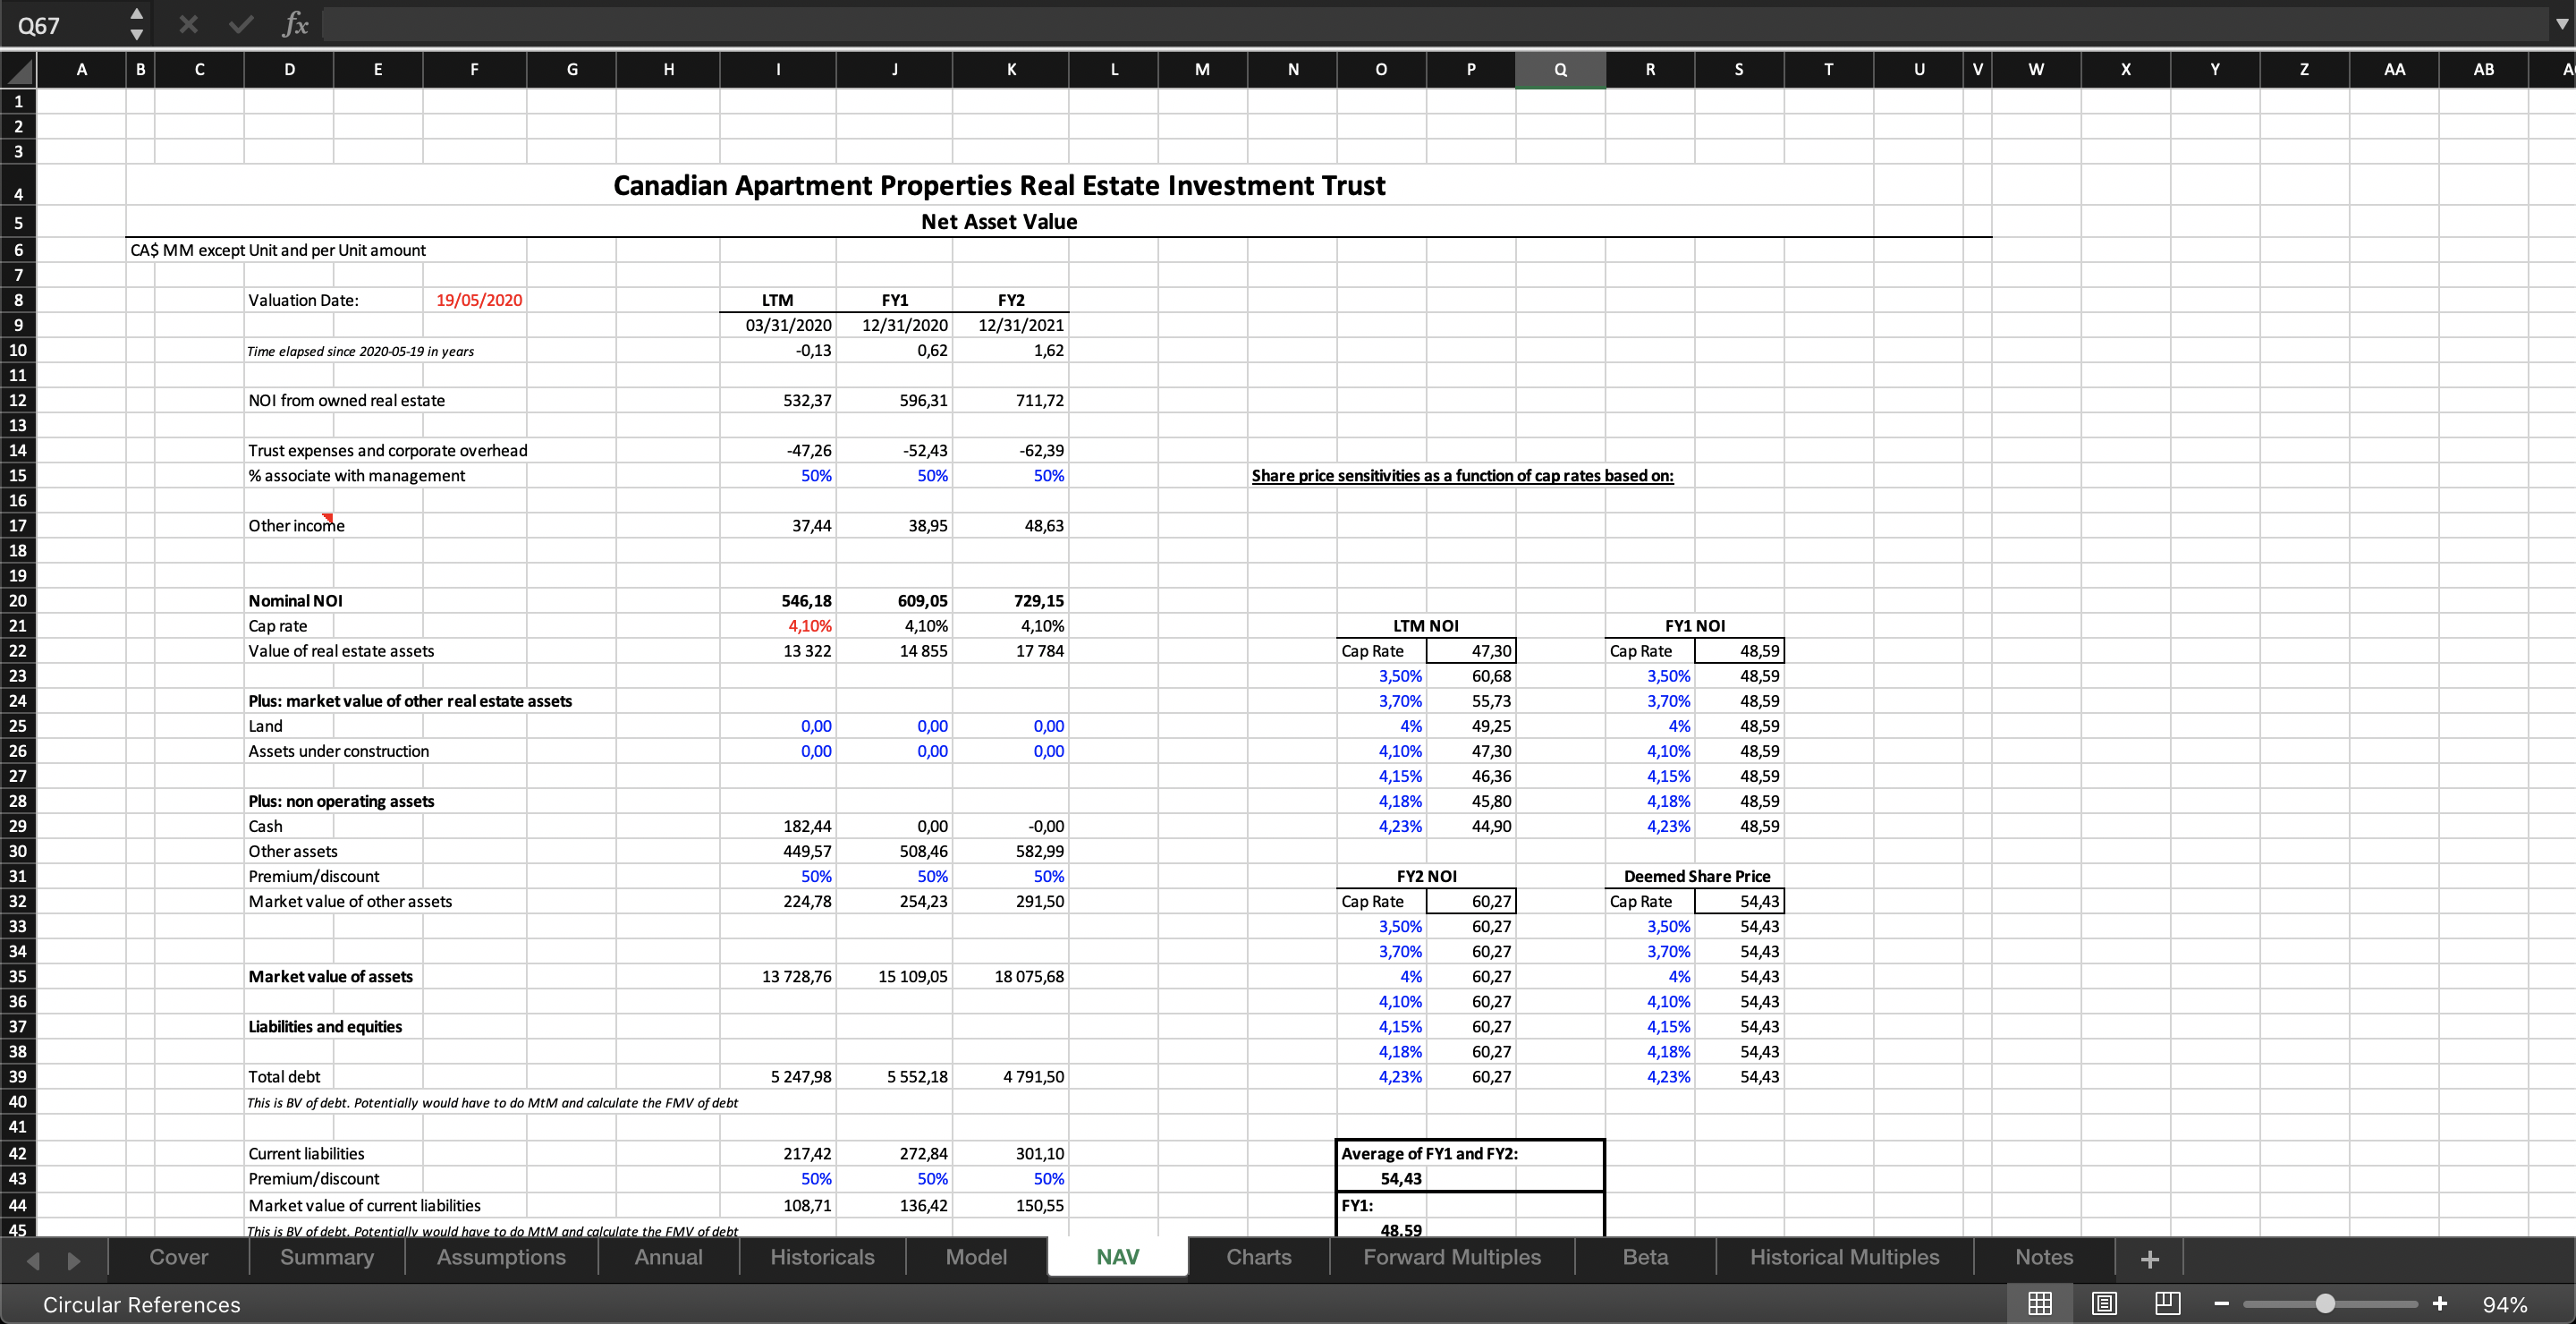Screen dimensions: 2576x1324
Task: Select row 35 header
Action: click(x=18, y=976)
